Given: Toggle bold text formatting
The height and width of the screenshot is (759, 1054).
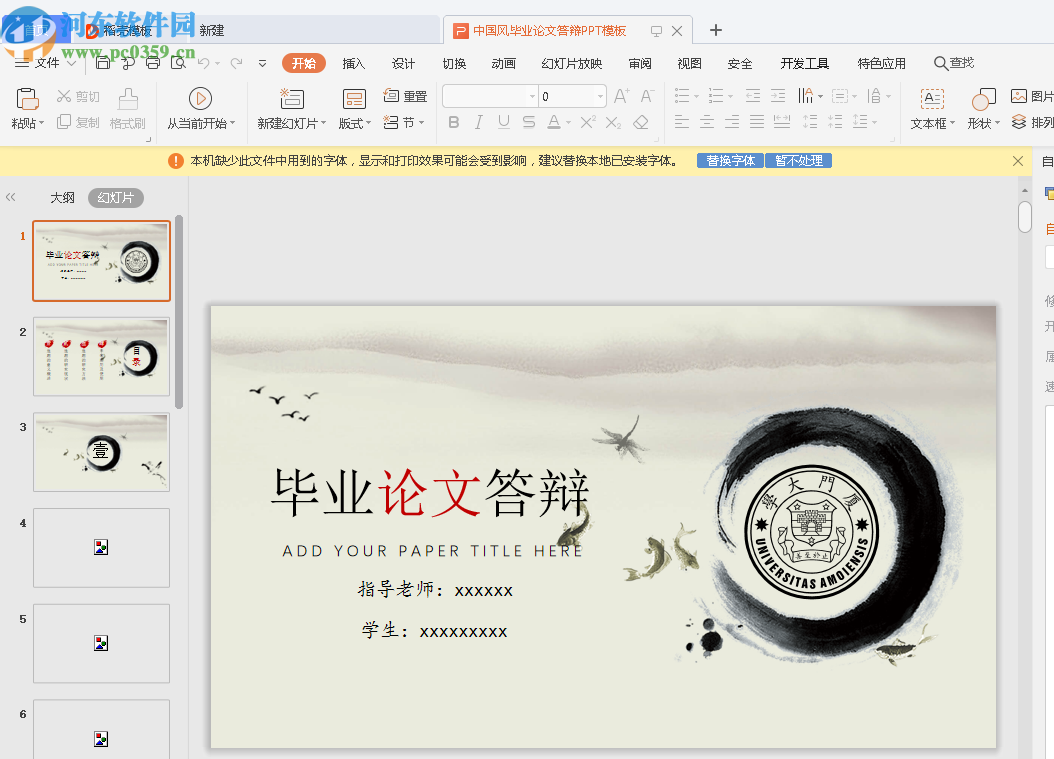Looking at the screenshot, I should point(453,122).
